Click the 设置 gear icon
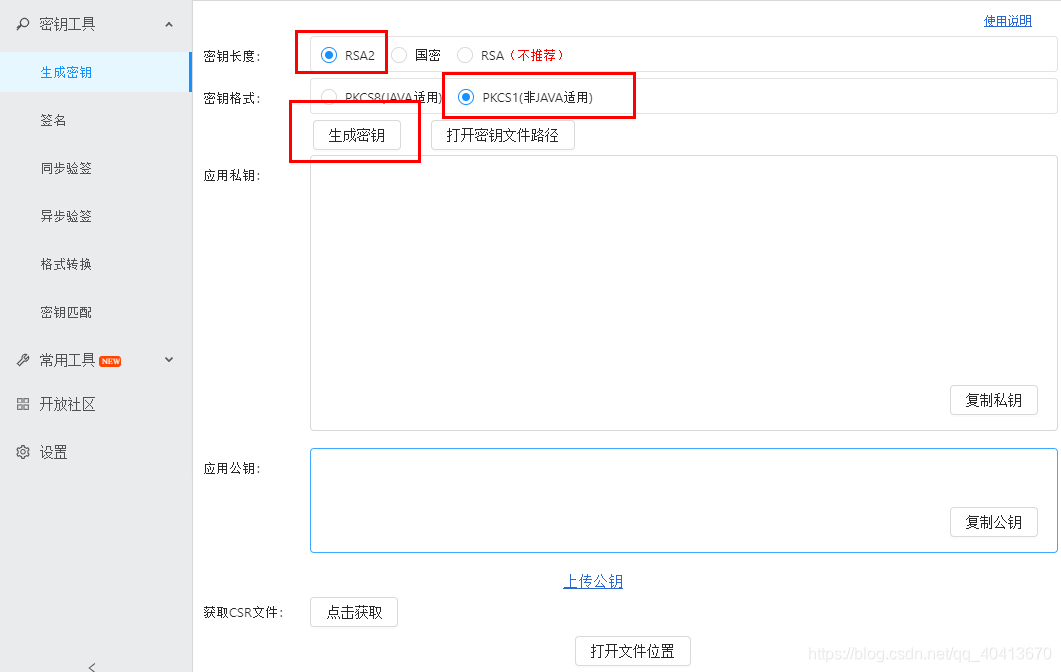1061x672 pixels. (x=23, y=452)
